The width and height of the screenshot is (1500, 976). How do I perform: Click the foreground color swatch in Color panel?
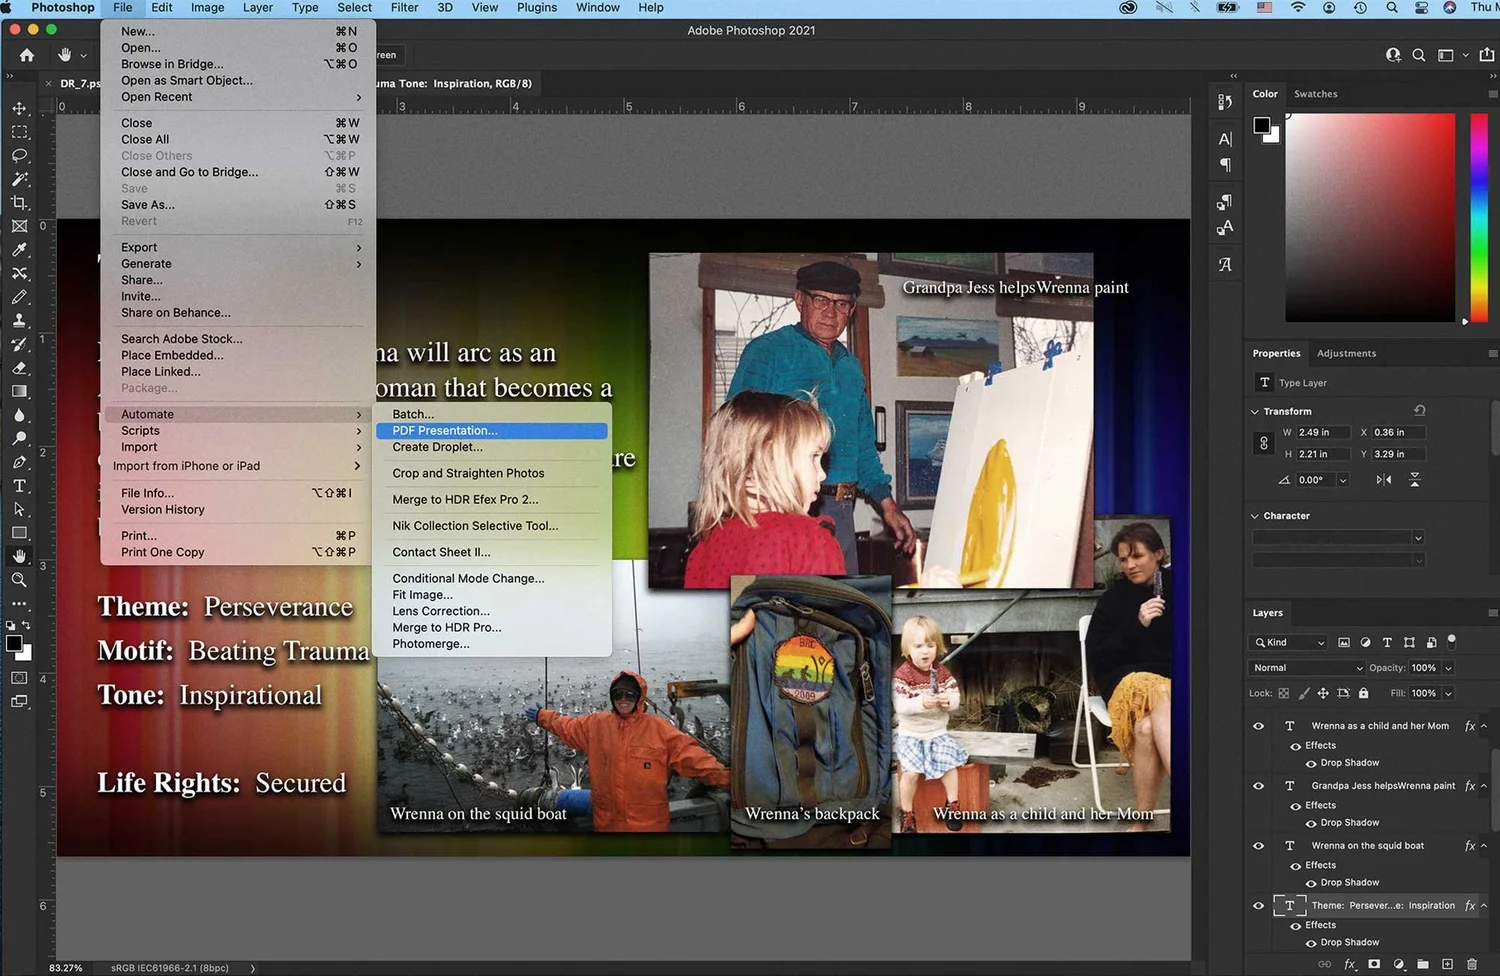(x=1262, y=126)
